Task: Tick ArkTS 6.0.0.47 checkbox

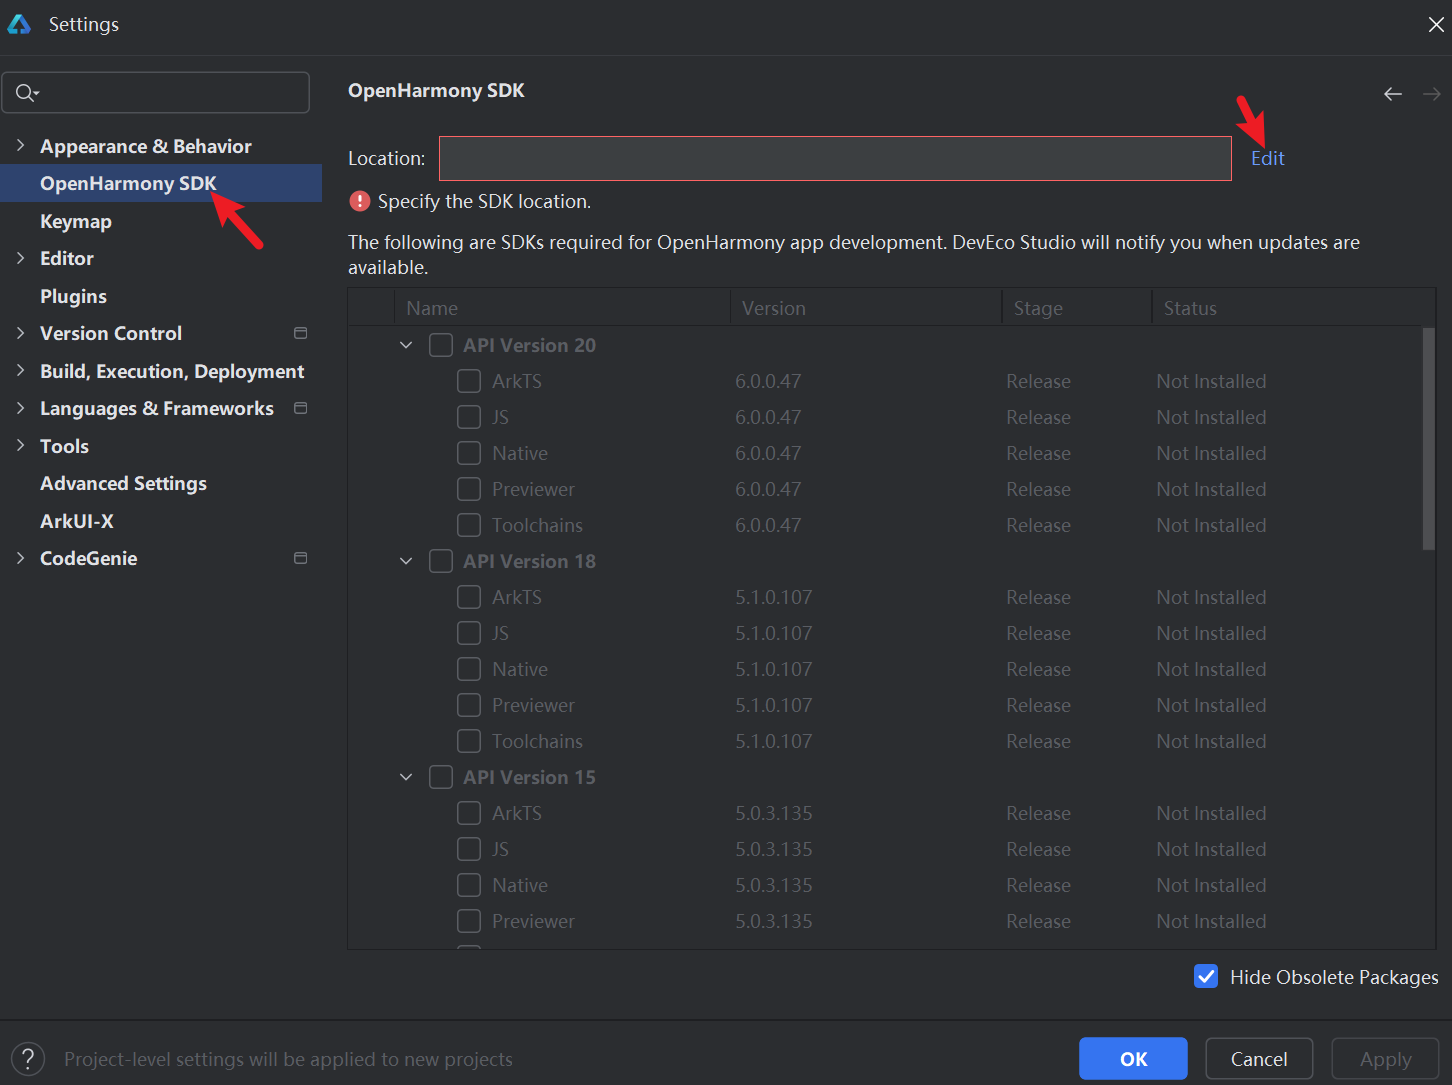Action: coord(469,381)
